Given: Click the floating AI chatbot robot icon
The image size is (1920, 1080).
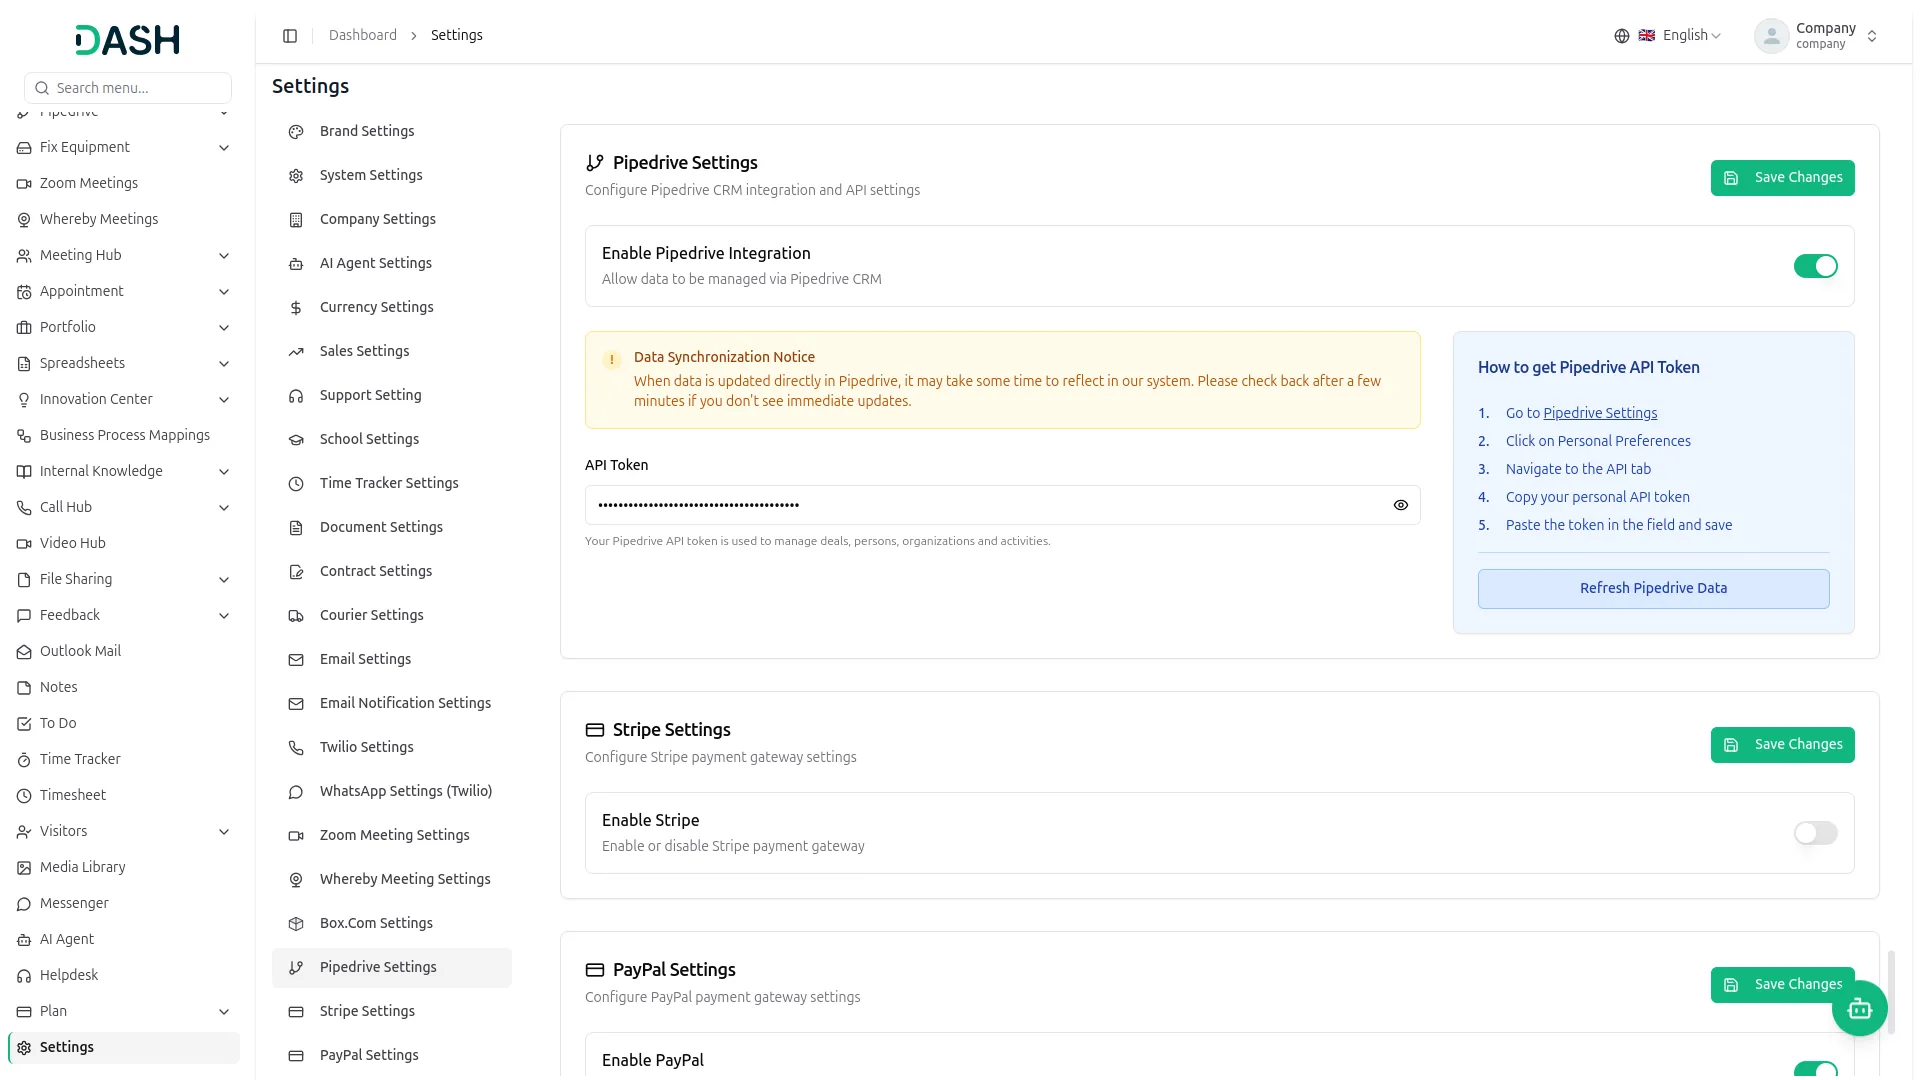Looking at the screenshot, I should pyautogui.click(x=1859, y=1009).
